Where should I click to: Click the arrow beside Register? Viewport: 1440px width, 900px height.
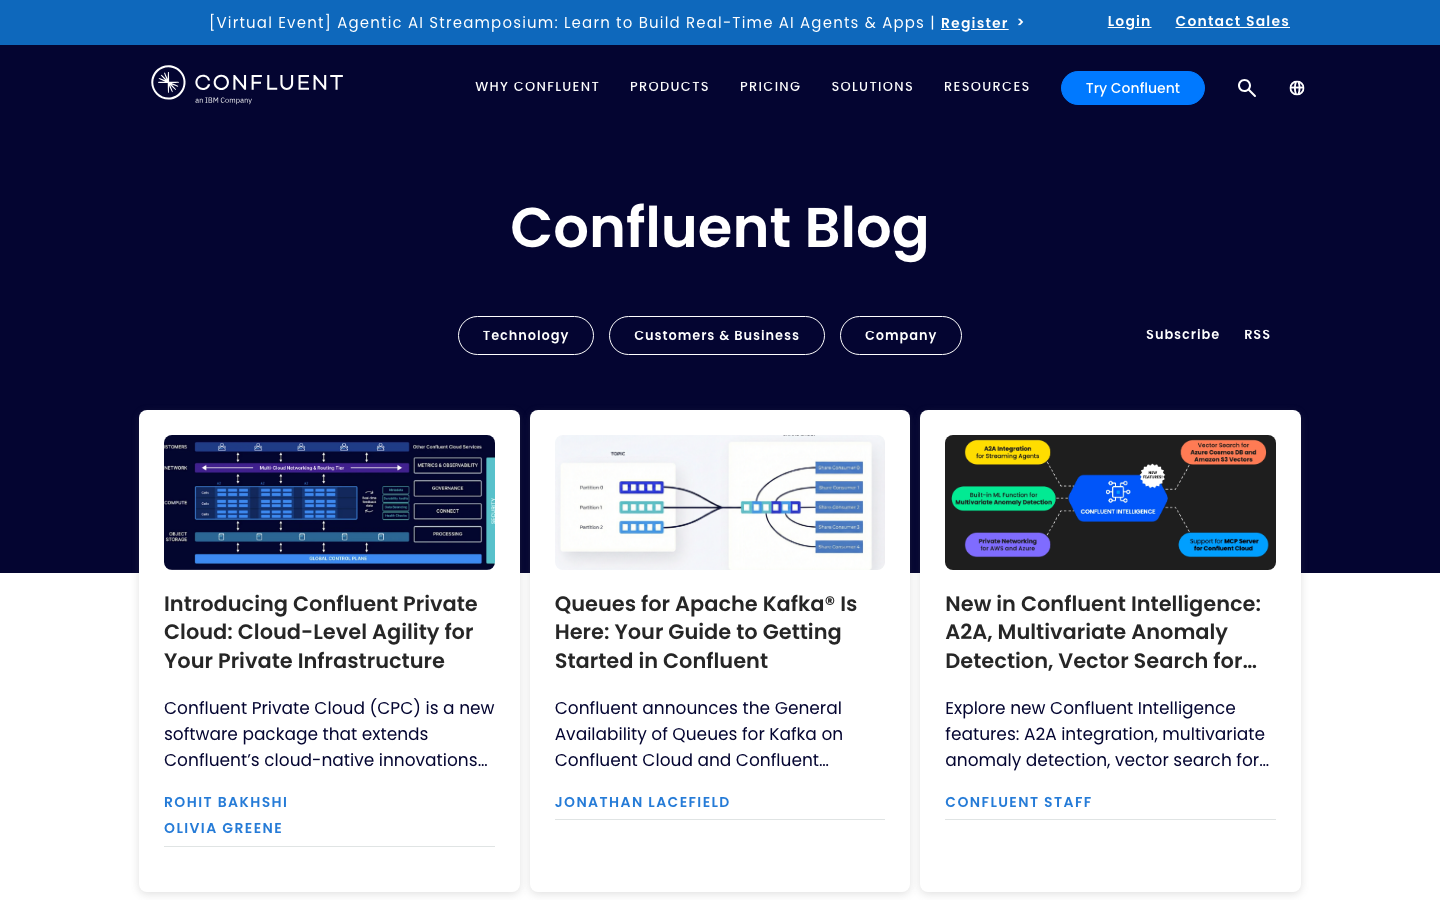tap(1020, 22)
